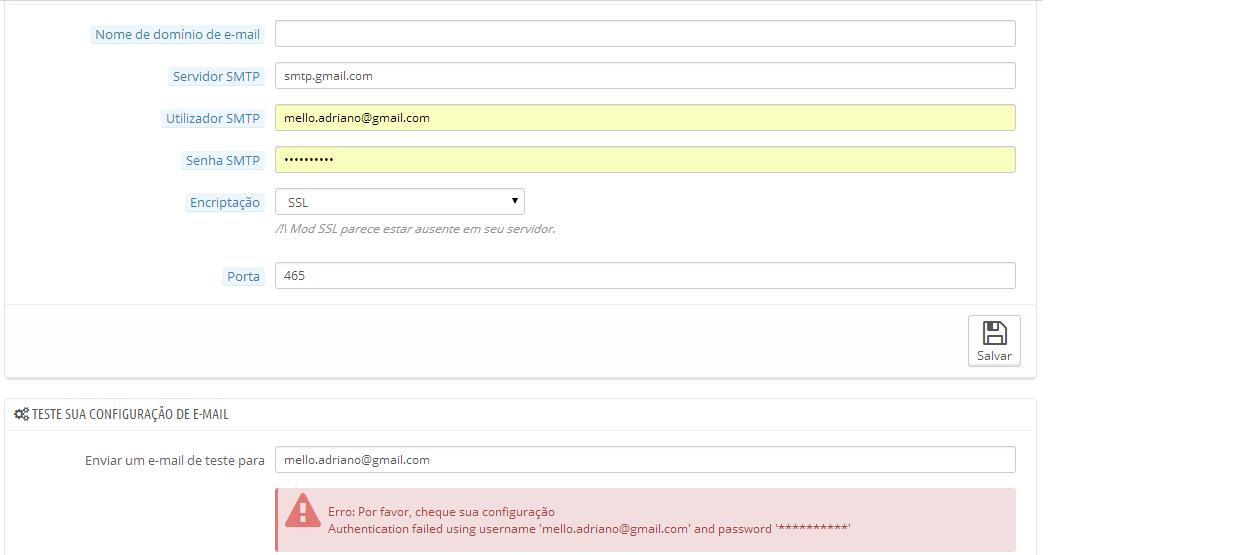Click the Teste sua configuração de e-mail heading

(130, 414)
